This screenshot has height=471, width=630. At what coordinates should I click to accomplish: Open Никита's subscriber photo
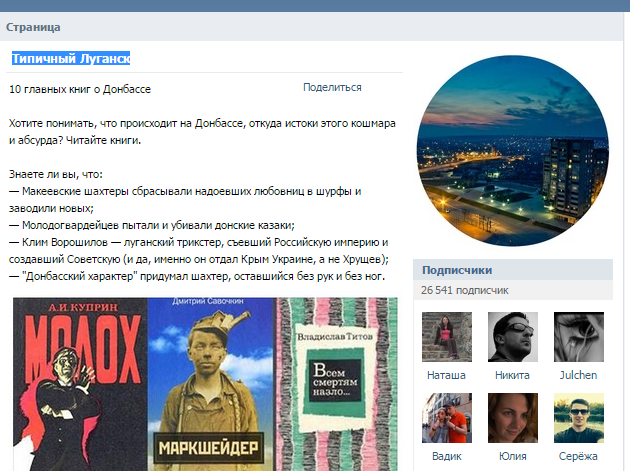point(513,337)
